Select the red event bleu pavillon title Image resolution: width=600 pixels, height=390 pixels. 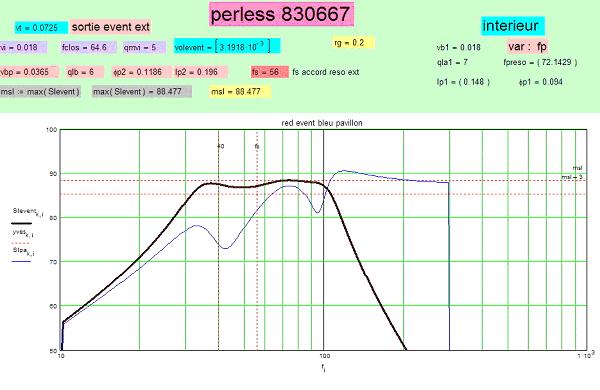coord(322,123)
